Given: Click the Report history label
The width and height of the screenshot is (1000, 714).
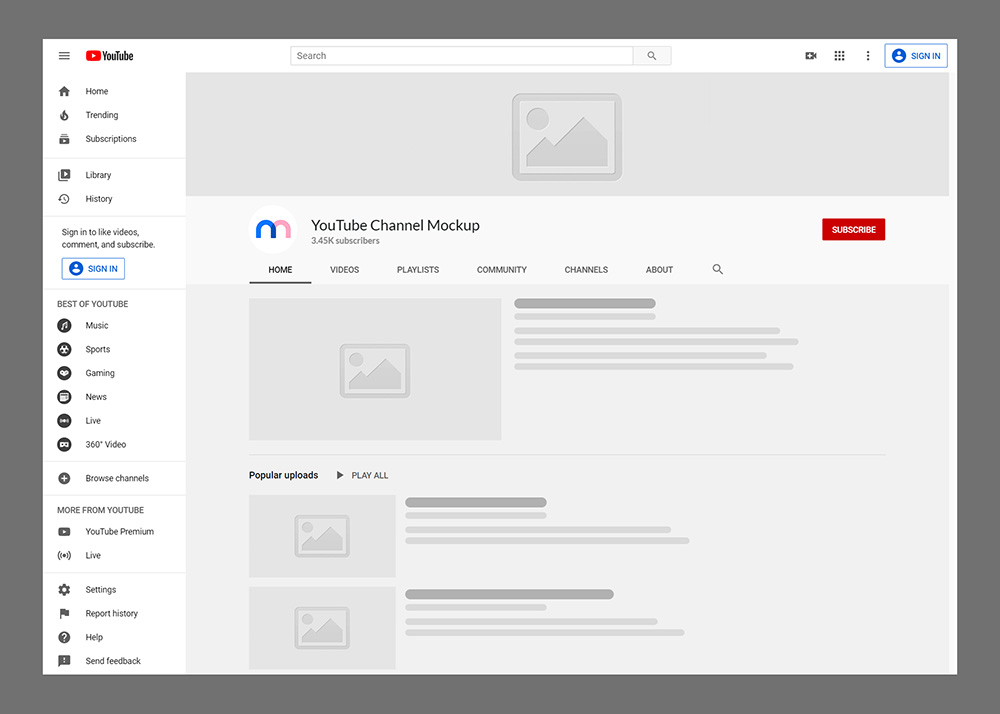Looking at the screenshot, I should pyautogui.click(x=112, y=613).
